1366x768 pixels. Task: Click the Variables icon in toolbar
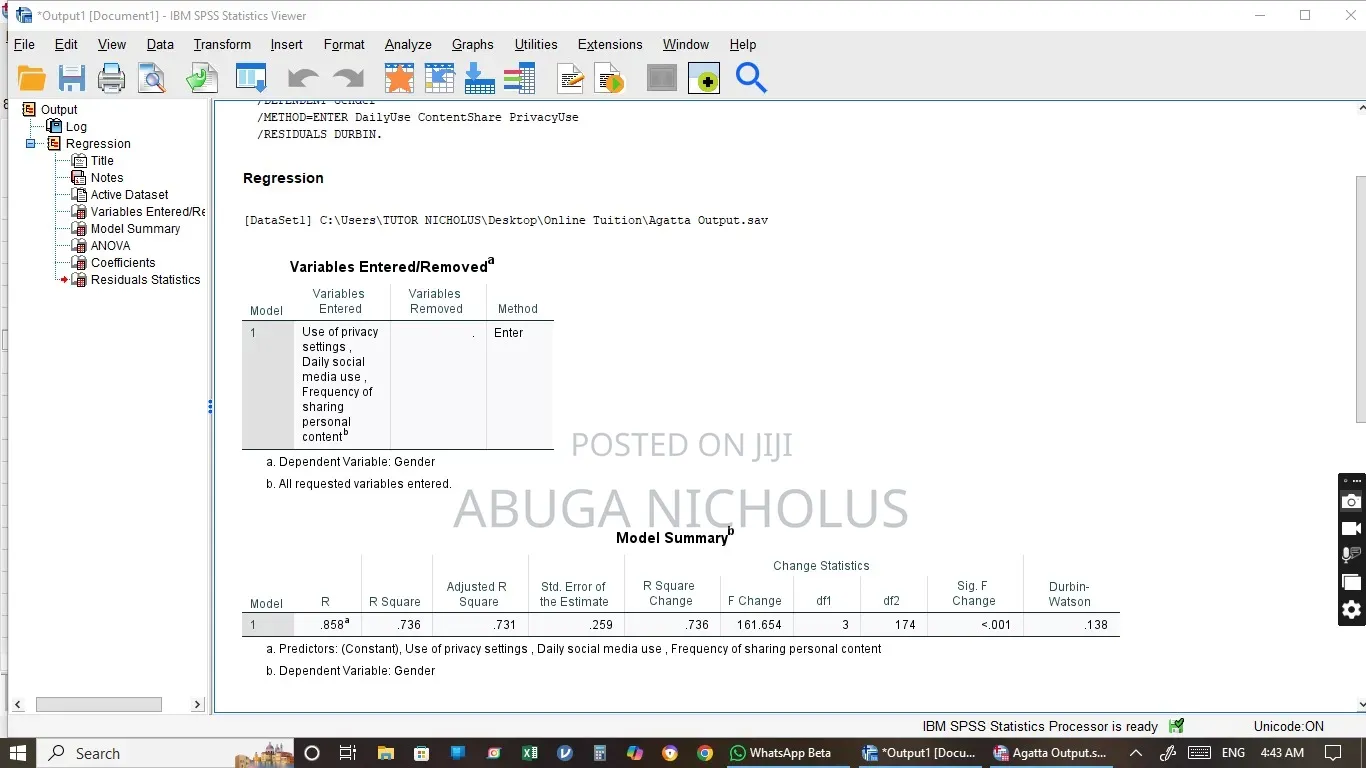click(519, 78)
